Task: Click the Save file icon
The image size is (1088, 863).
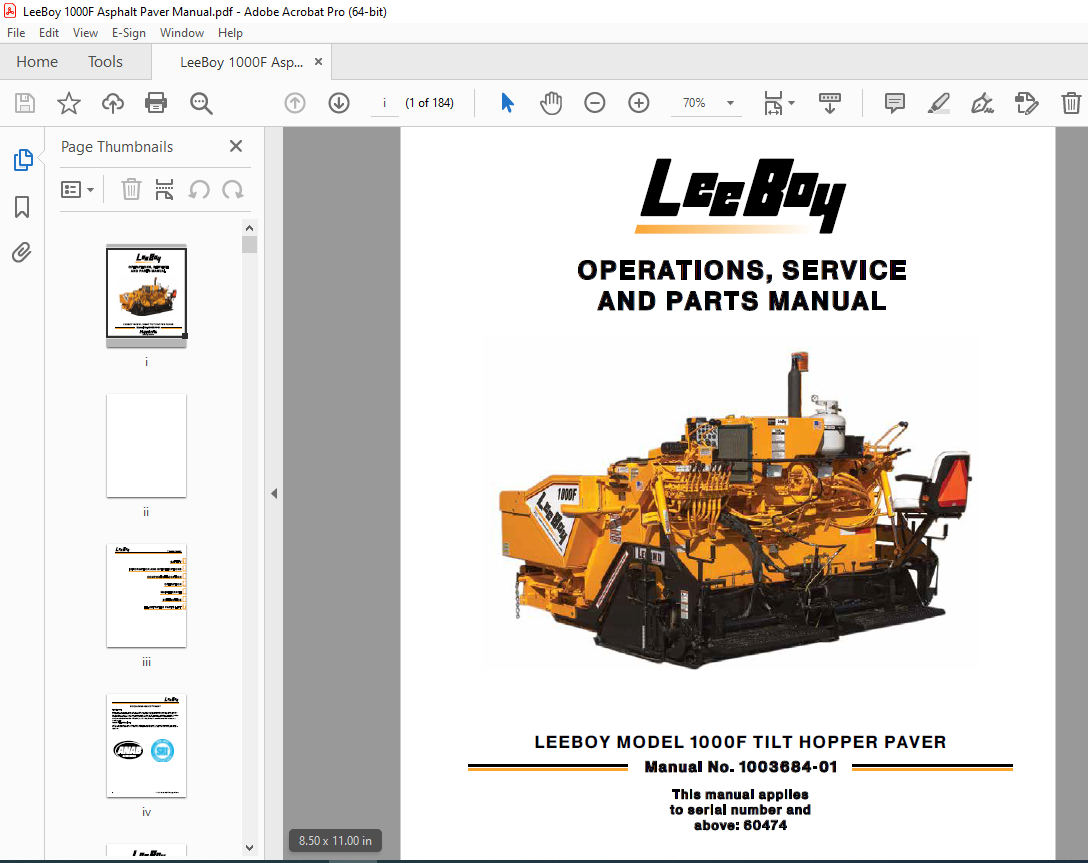Action: point(25,103)
